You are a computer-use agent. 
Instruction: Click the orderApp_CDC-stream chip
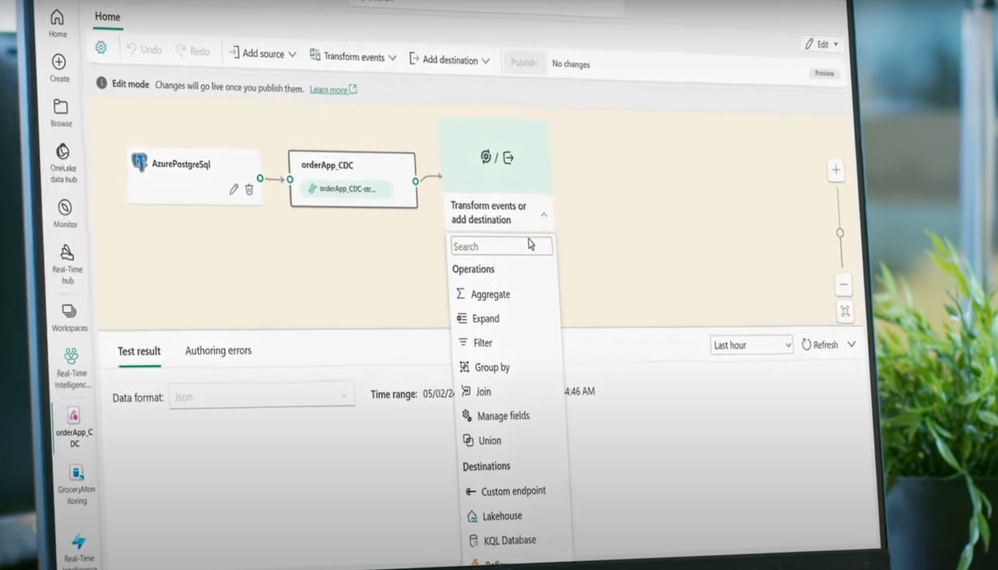click(x=346, y=189)
